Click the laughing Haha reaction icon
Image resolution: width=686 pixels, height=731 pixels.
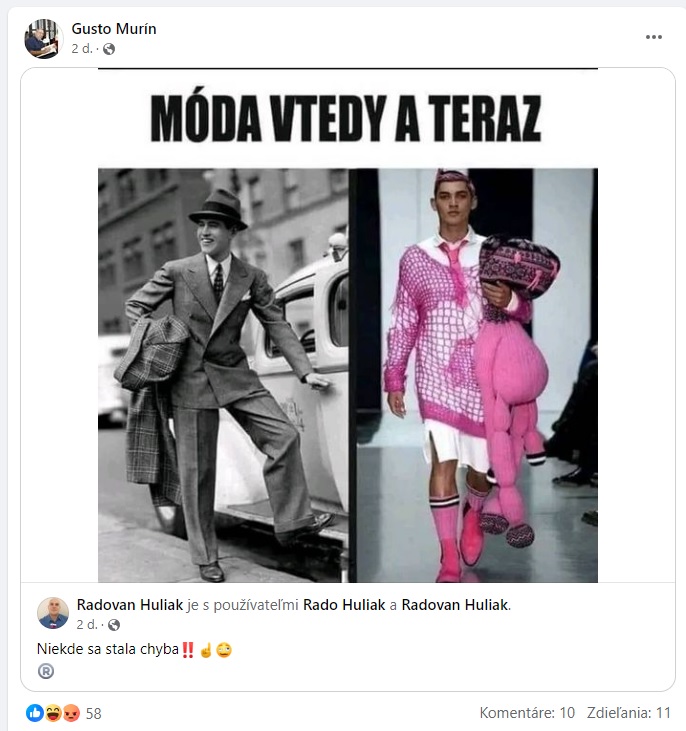click(53, 713)
